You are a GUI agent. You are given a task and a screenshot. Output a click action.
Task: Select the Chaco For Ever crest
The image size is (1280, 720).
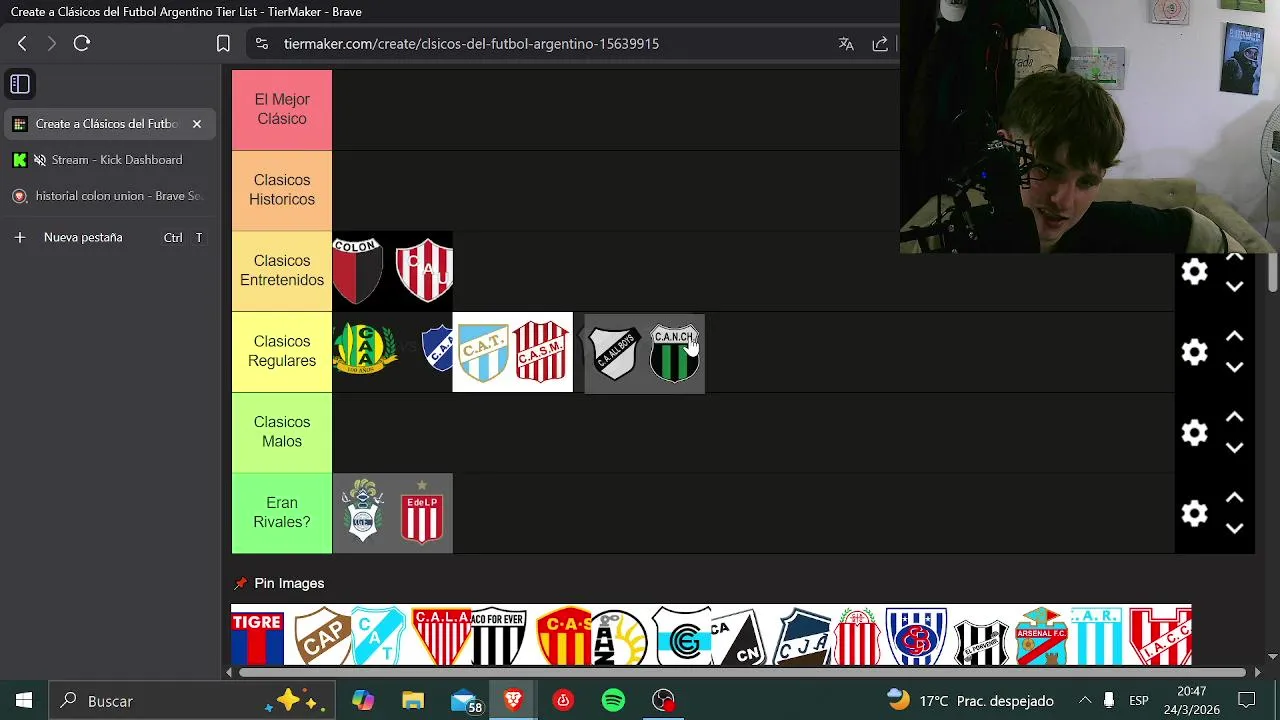(498, 636)
